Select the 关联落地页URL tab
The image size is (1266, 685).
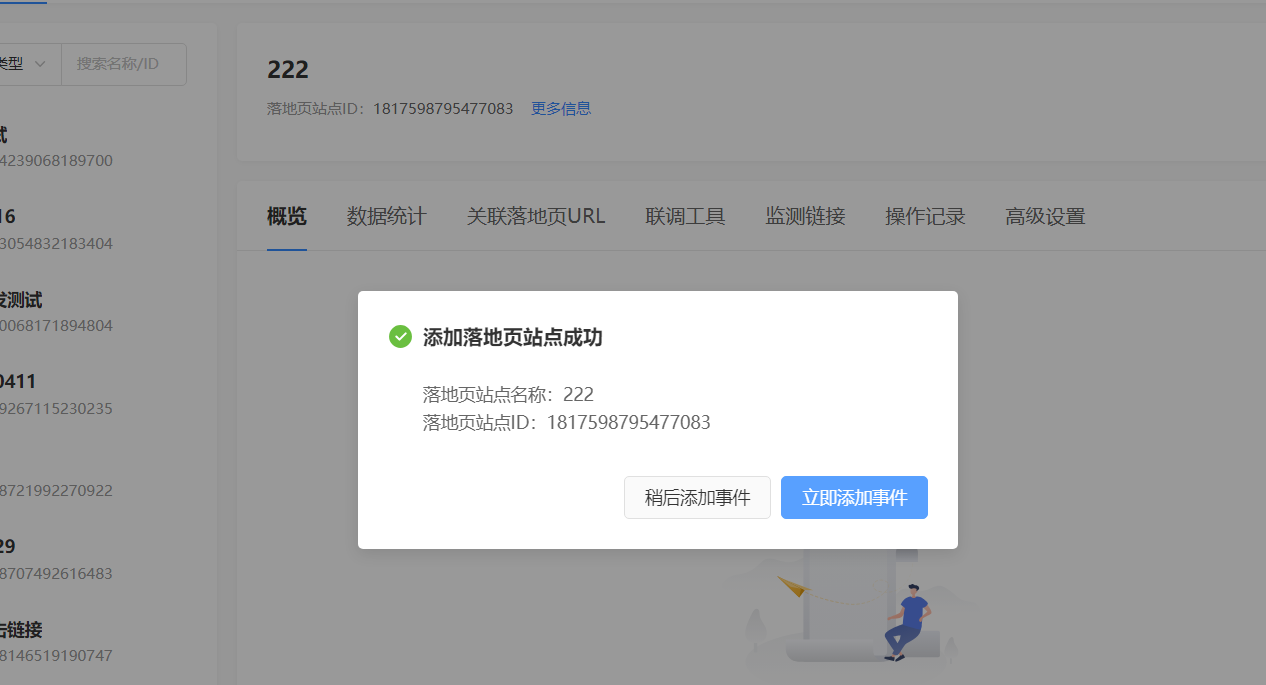[535, 216]
